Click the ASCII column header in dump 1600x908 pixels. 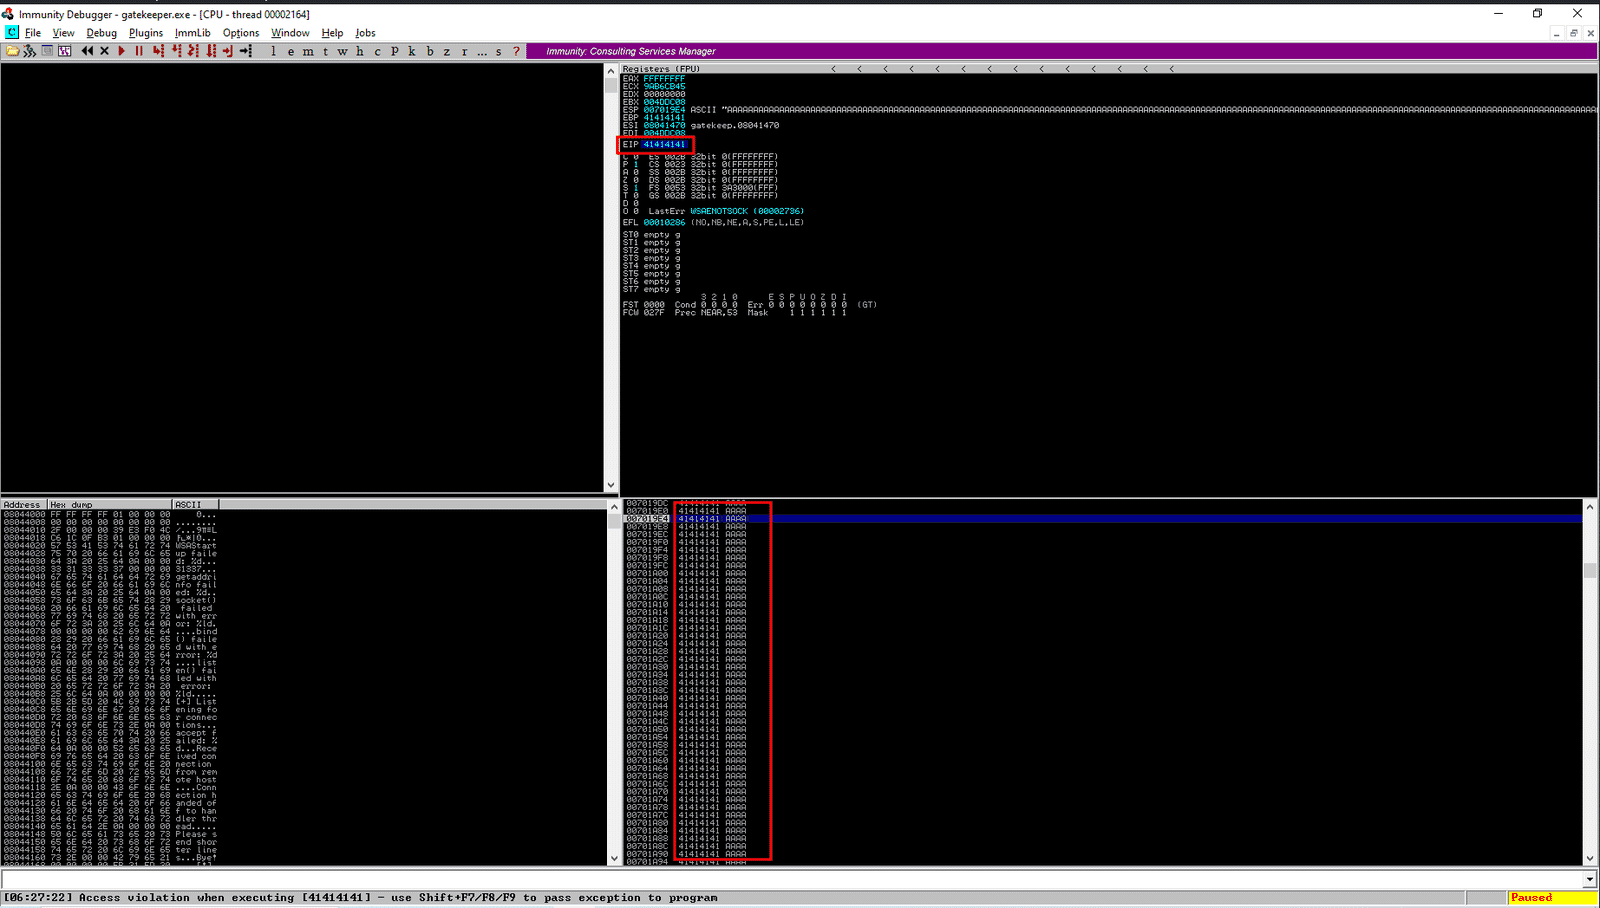click(196, 505)
